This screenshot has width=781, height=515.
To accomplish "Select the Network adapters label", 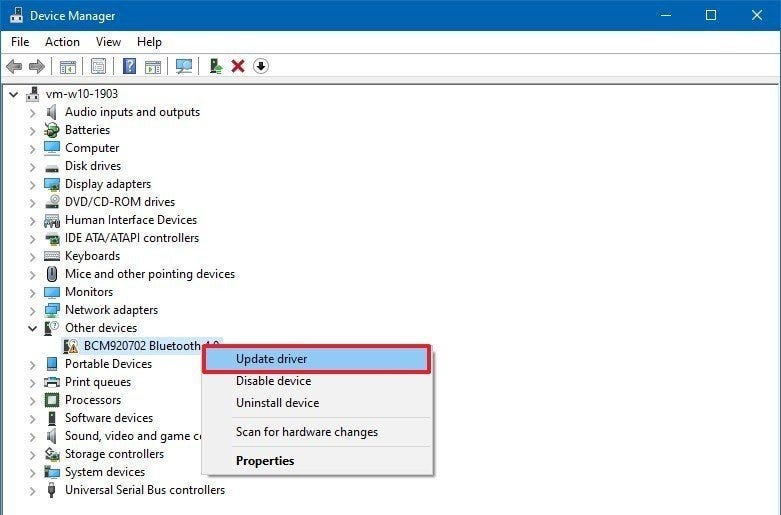I will coord(112,310).
